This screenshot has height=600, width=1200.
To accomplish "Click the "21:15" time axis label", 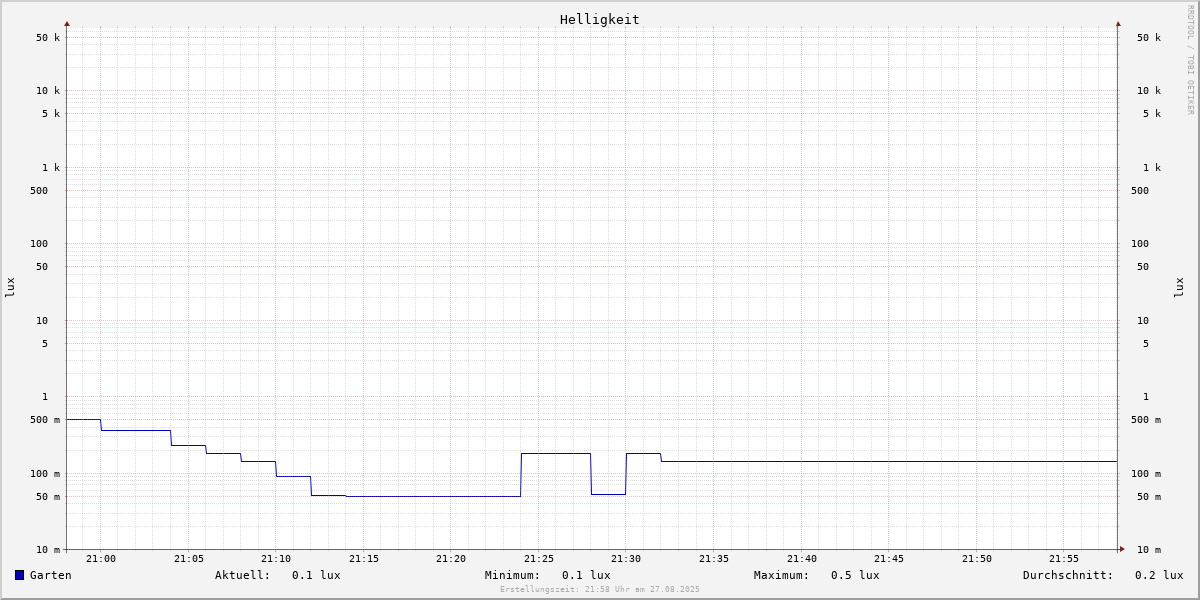I will 364,559.
